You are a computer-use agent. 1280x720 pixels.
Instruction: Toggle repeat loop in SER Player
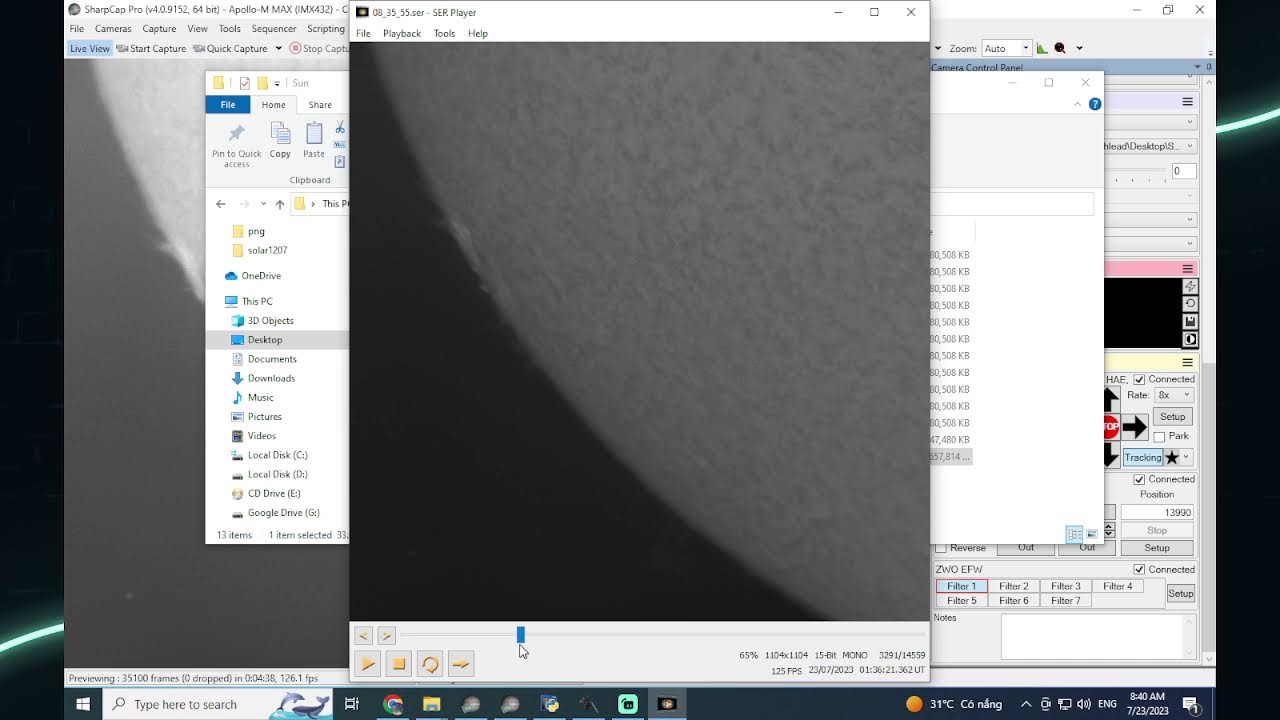pos(429,663)
